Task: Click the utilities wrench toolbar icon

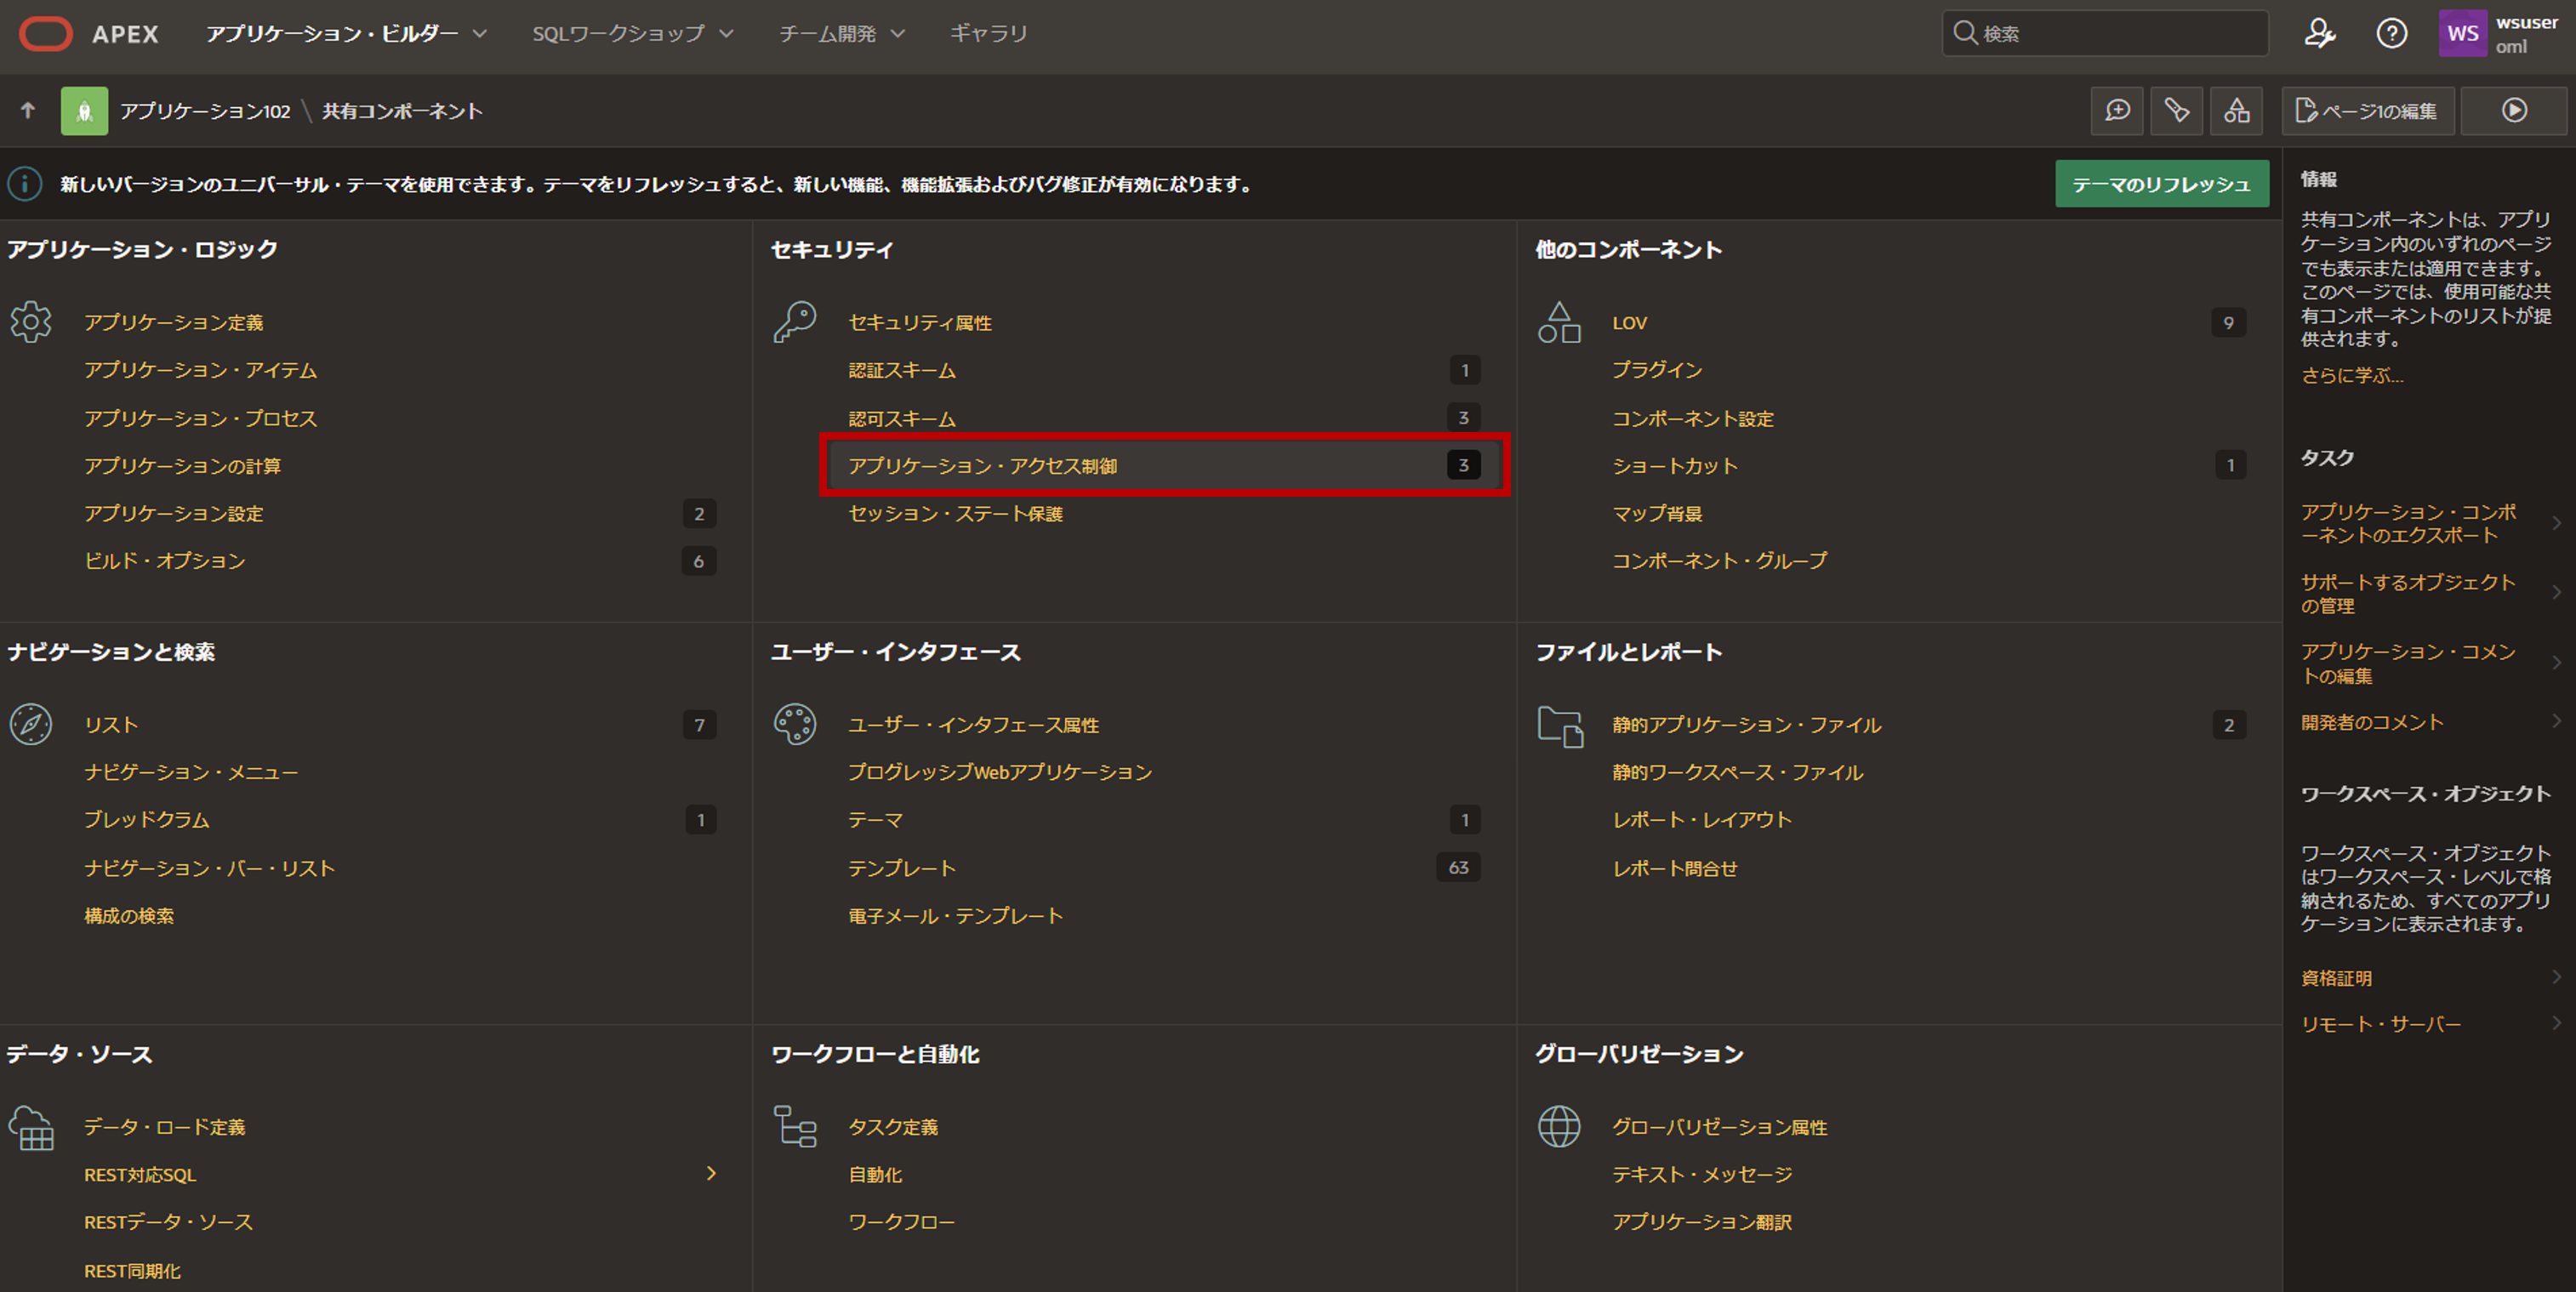Action: coord(2176,110)
